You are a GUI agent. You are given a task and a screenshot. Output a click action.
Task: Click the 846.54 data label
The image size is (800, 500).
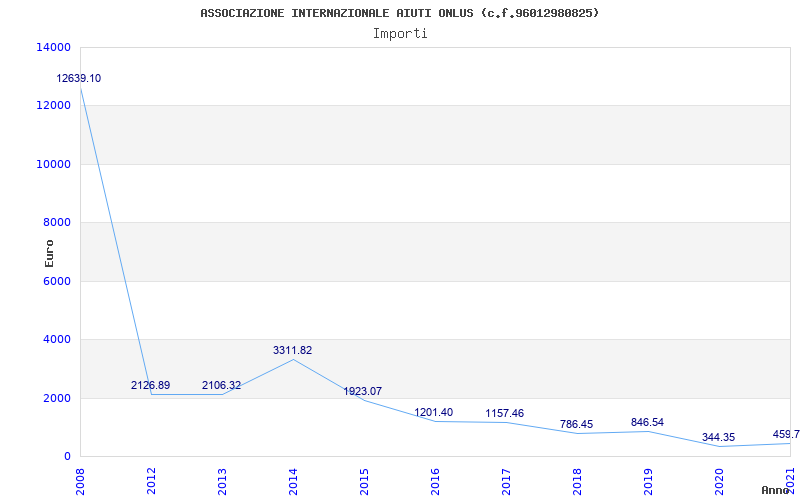(647, 422)
